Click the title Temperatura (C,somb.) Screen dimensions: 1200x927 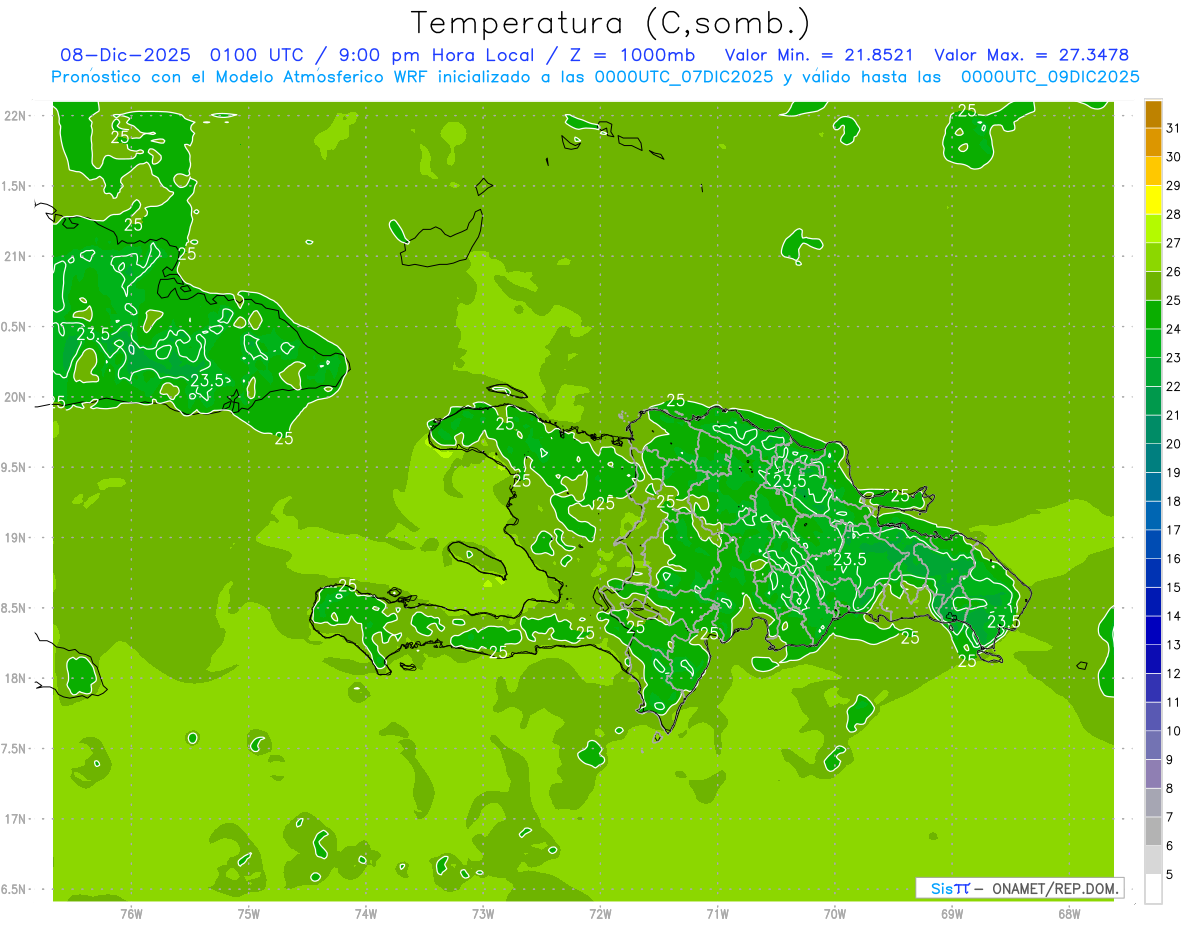pos(611,23)
